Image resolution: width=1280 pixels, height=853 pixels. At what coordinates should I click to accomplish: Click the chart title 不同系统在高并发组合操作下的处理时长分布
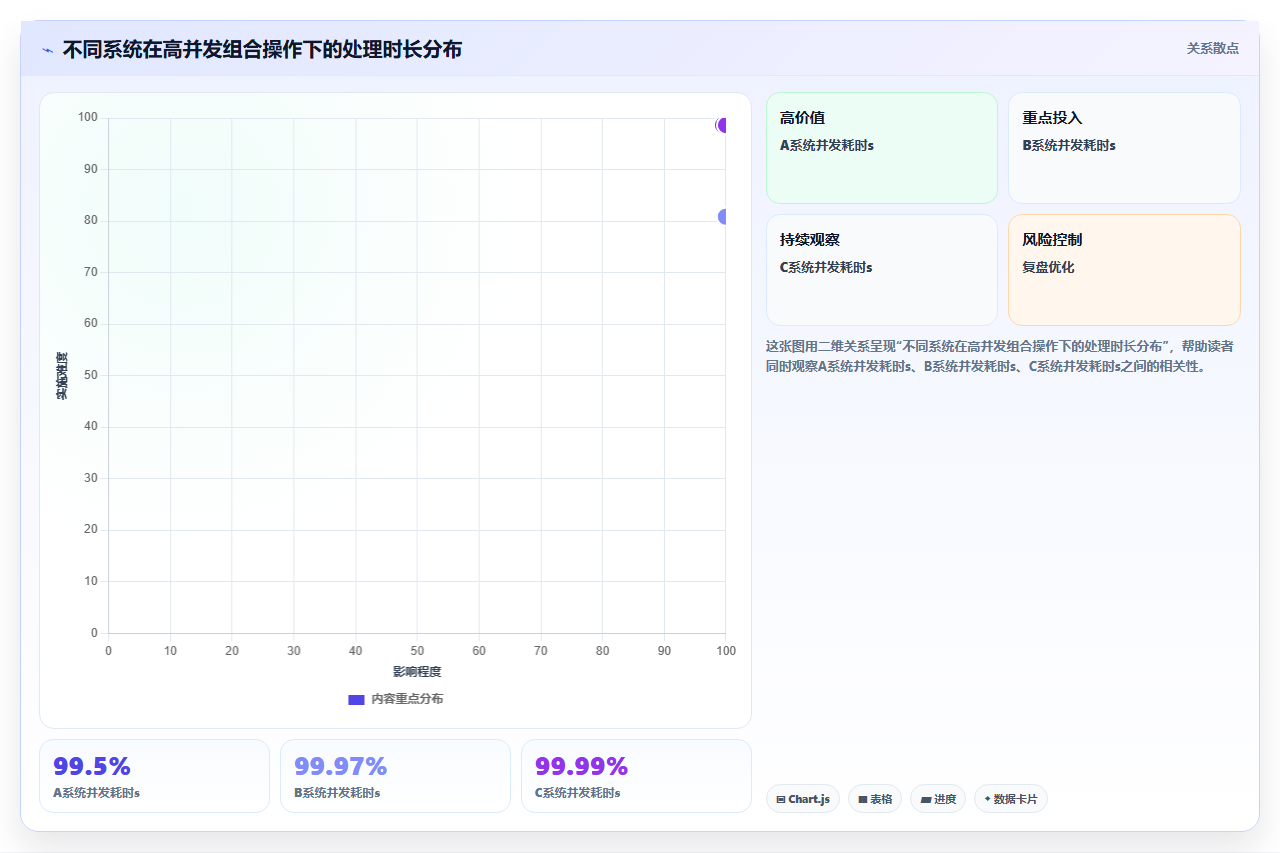click(262, 49)
